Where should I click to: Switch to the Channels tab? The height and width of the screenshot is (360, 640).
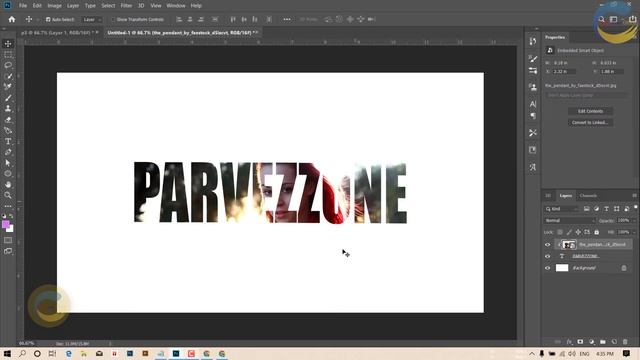[x=588, y=196]
